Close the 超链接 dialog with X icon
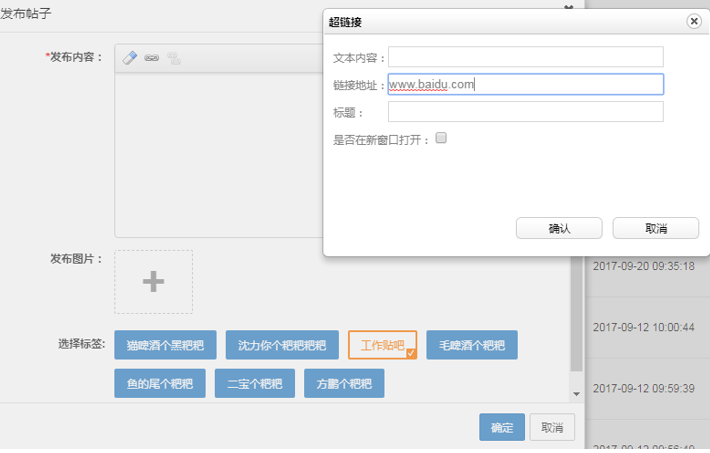710x453 pixels. 694,21
